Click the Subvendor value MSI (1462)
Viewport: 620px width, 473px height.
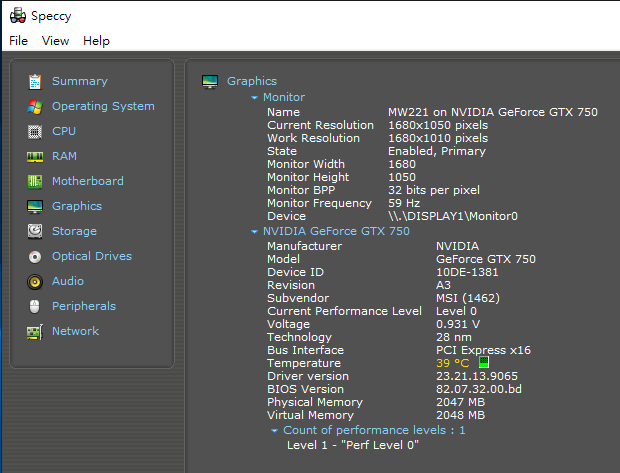468,298
